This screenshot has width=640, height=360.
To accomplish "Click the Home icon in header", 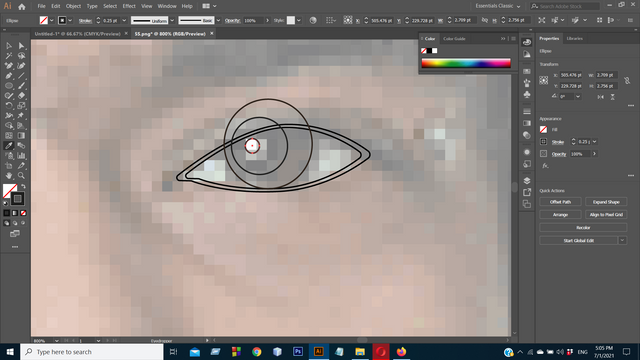I will pos(22,7).
